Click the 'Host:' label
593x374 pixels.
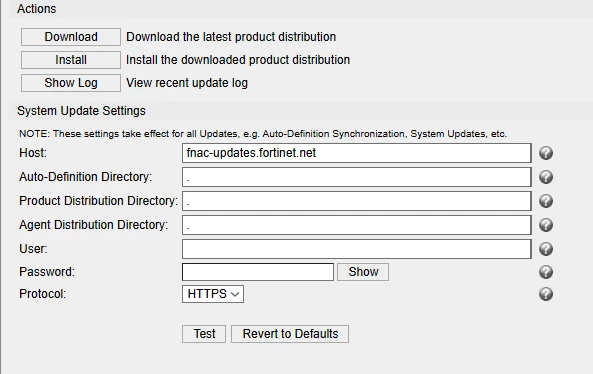(33, 153)
